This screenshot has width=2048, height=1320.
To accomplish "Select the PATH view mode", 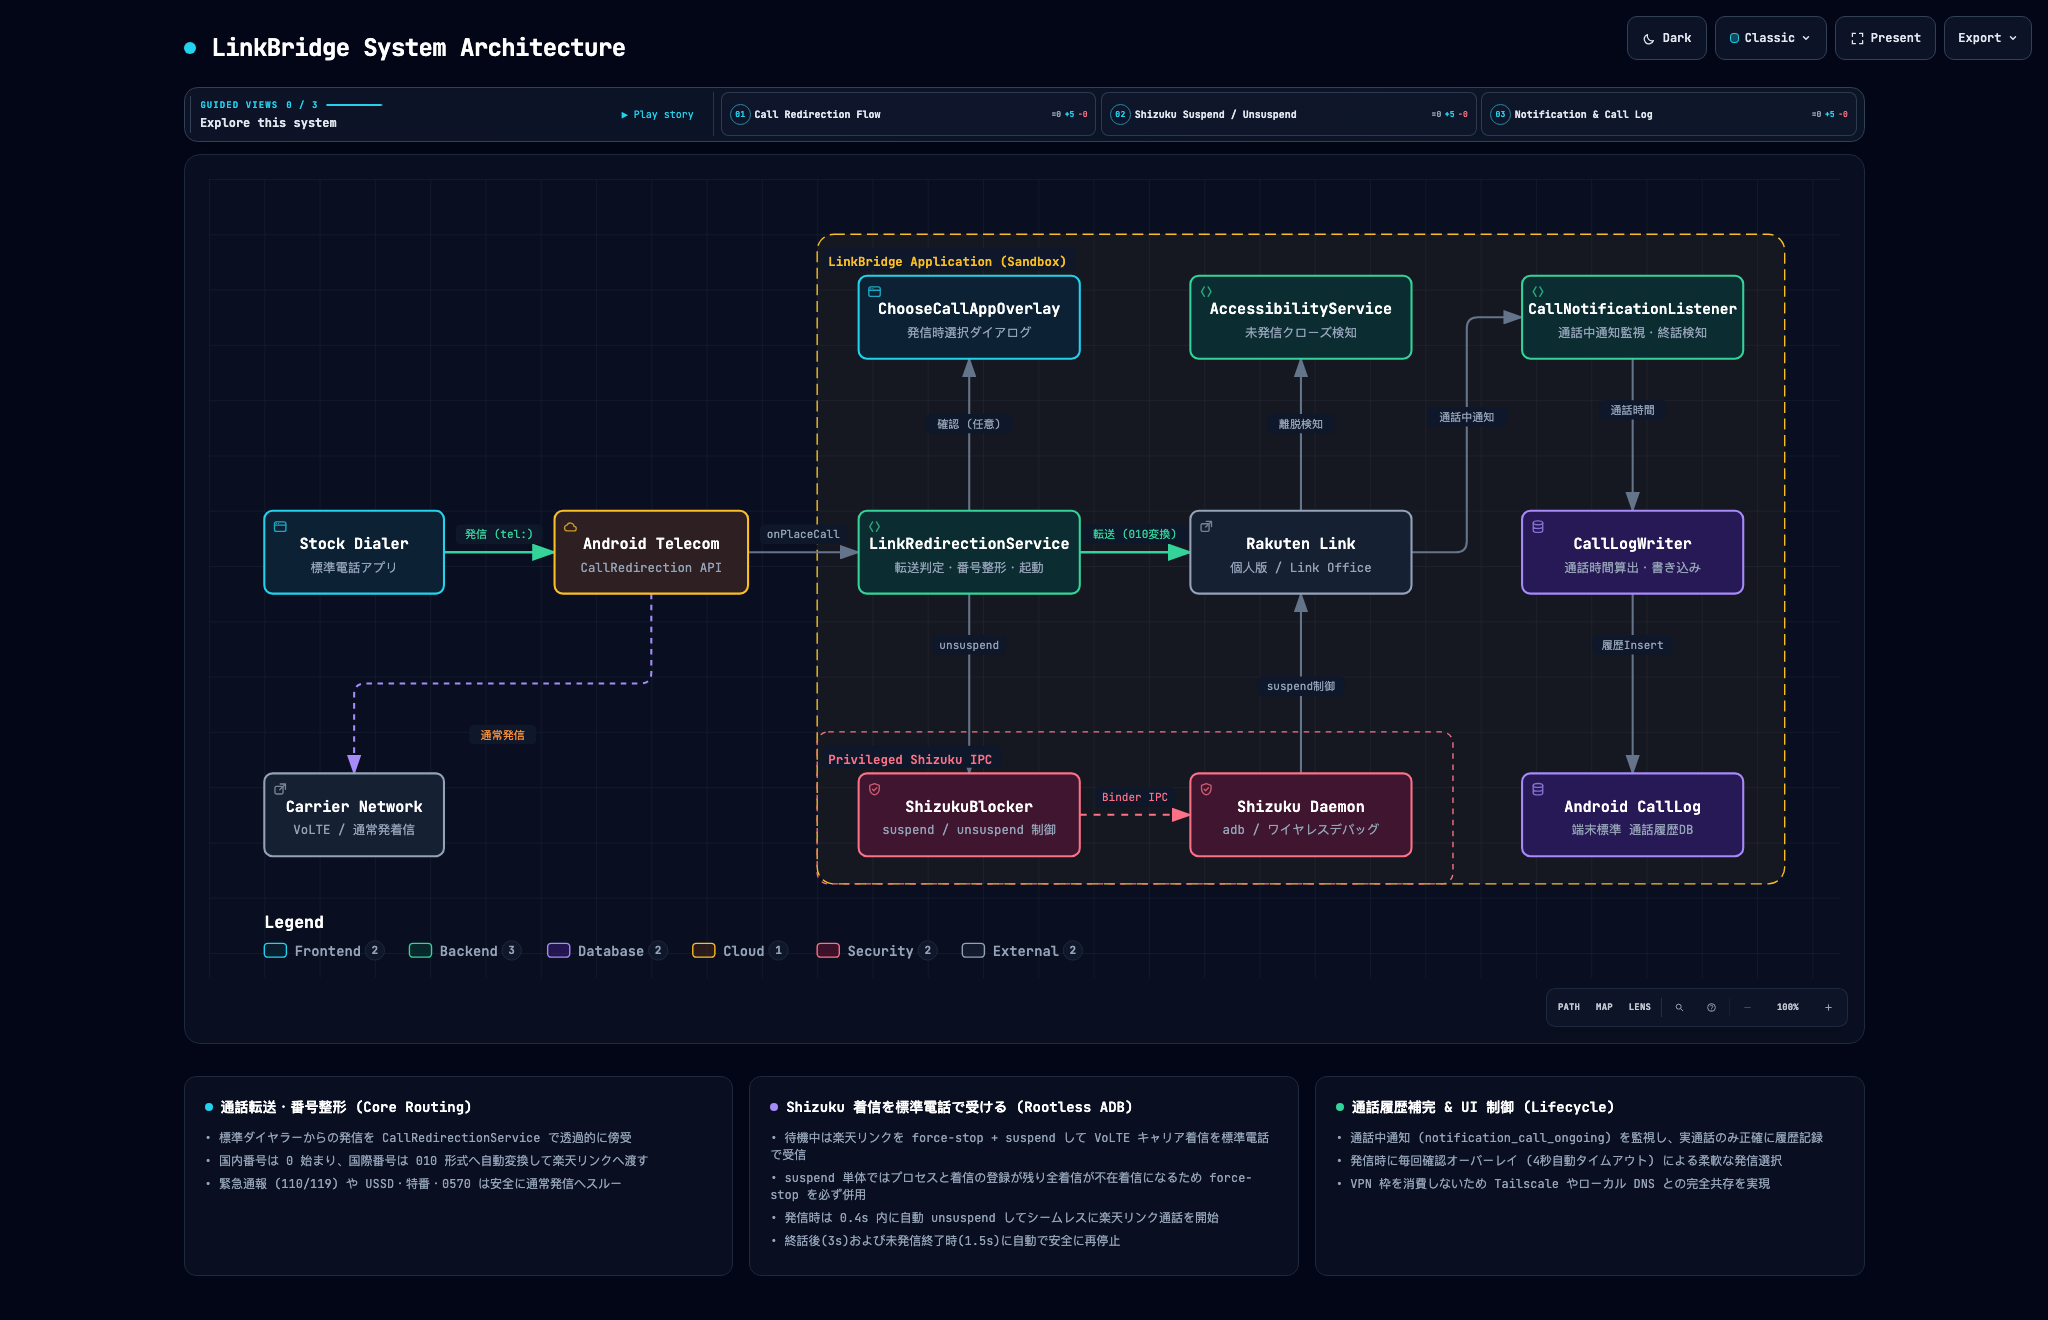I will coord(1569,1007).
